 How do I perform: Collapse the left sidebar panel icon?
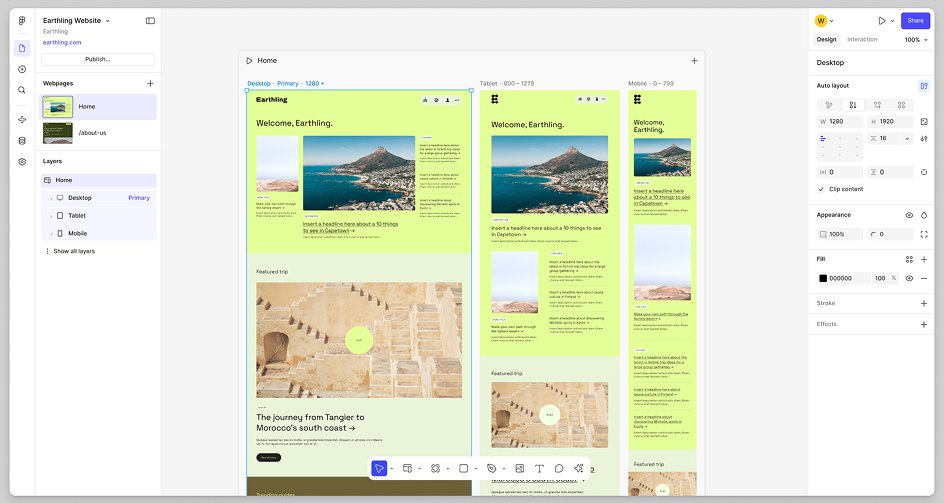(151, 20)
